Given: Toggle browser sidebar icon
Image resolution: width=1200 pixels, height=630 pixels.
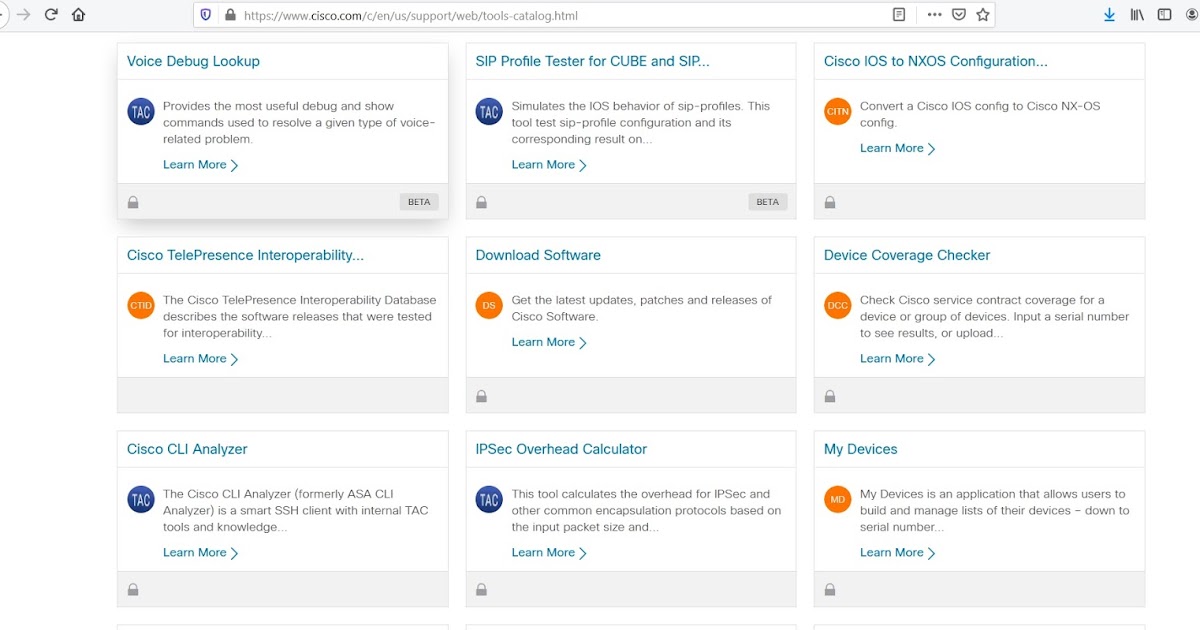Looking at the screenshot, I should coord(1165,15).
